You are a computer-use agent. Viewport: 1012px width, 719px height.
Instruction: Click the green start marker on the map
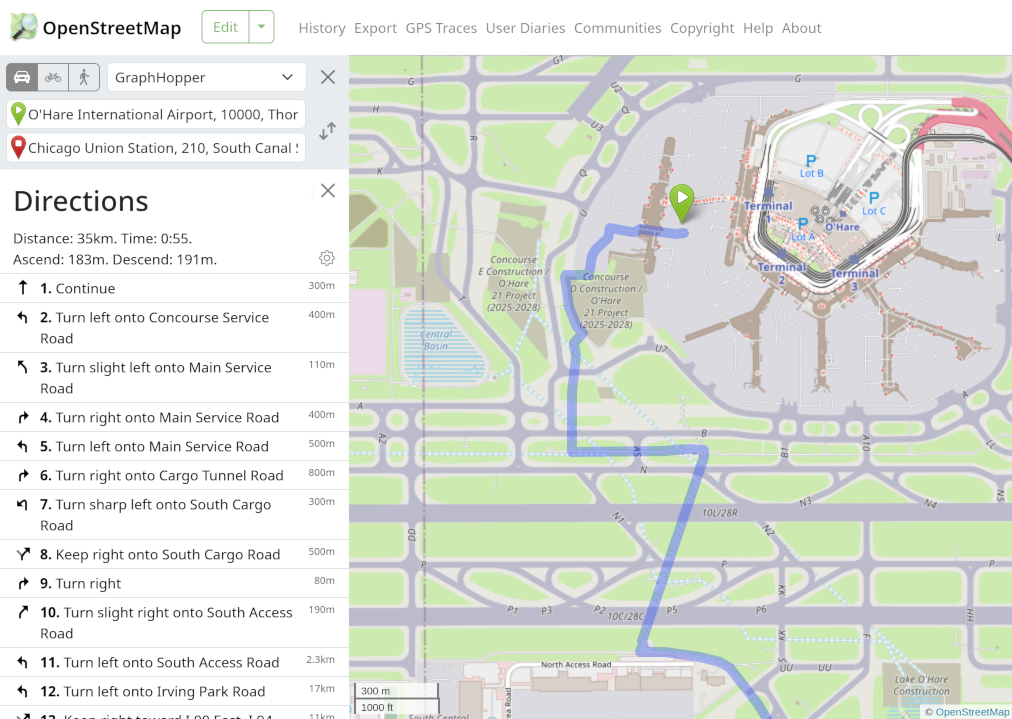(682, 203)
